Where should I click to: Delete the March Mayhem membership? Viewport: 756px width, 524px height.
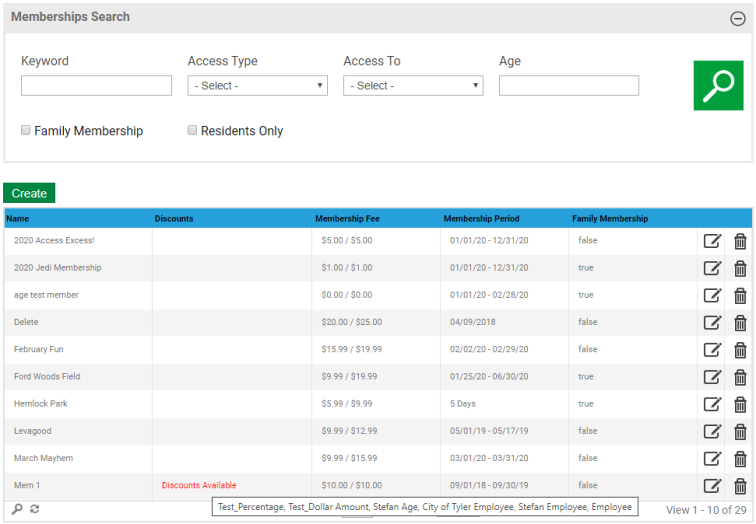(740, 459)
